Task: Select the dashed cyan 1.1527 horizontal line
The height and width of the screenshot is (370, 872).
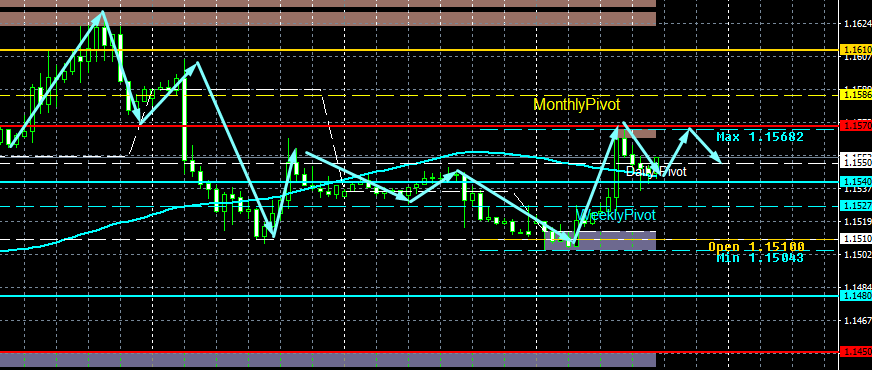Action: coord(420,206)
